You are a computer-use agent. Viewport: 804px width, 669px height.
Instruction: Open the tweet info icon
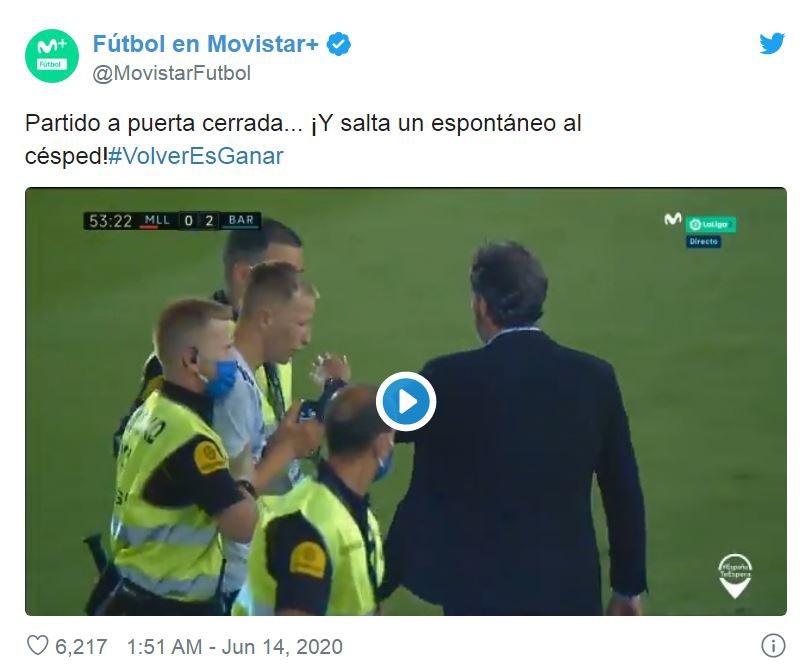point(773,645)
